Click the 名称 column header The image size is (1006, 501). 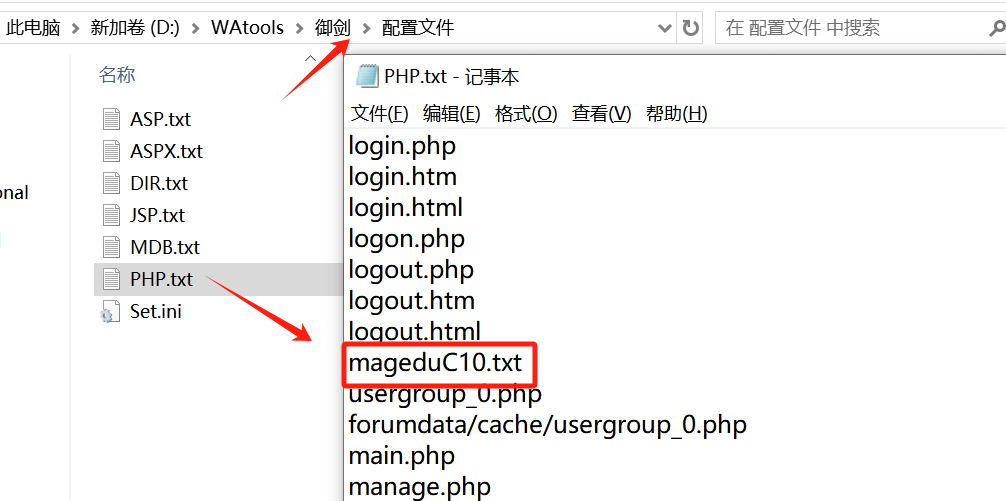tap(117, 75)
